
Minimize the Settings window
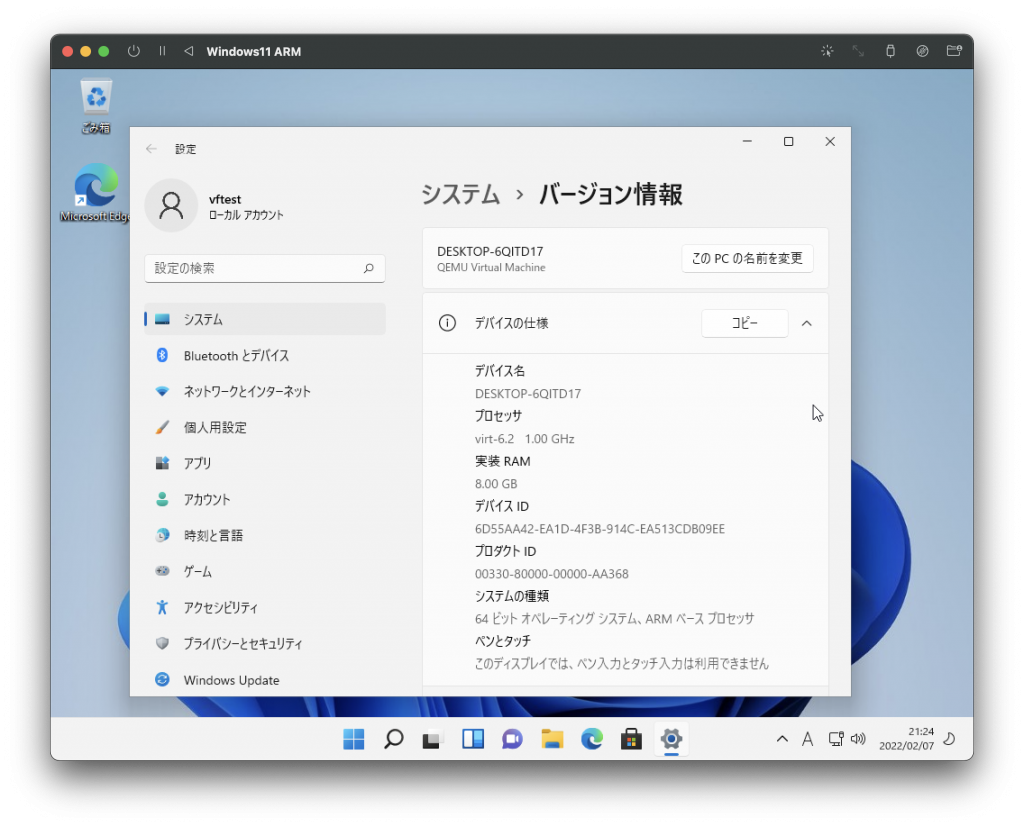[x=747, y=142]
